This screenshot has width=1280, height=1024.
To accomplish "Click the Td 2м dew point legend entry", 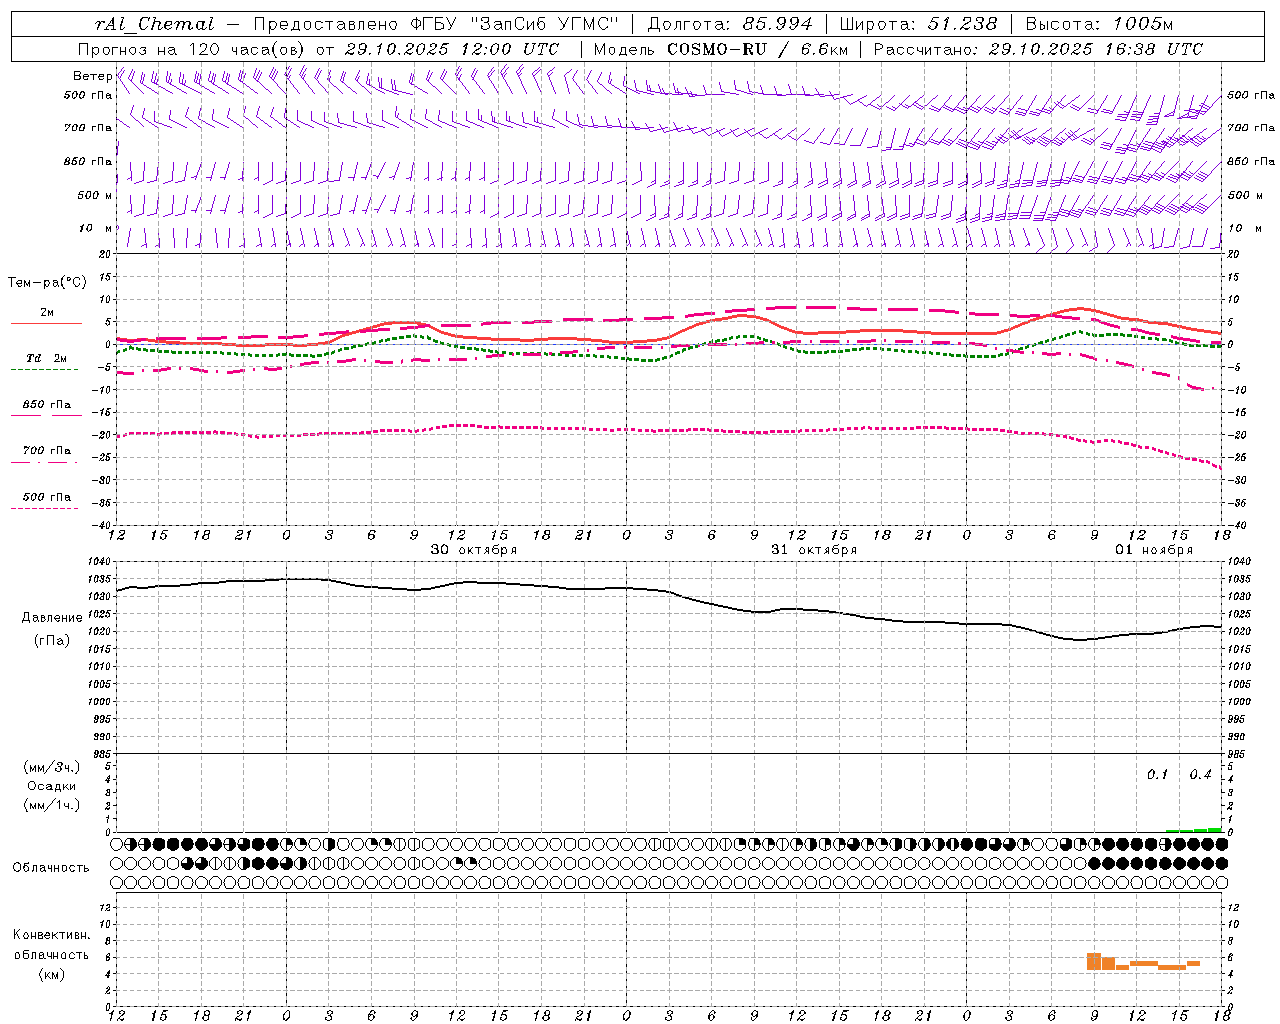I will pos(47,358).
